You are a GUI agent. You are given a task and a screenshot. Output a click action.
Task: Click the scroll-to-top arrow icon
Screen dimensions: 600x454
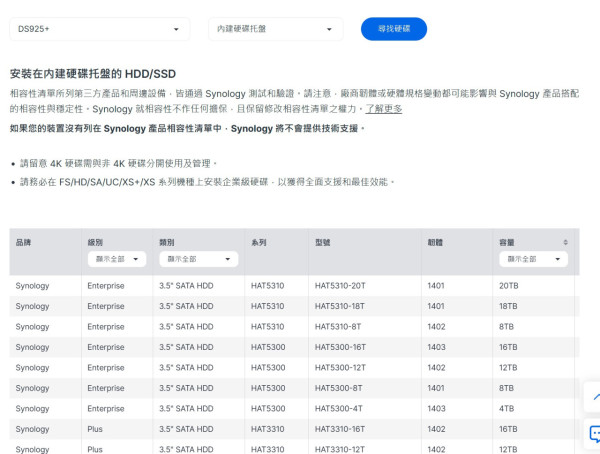pos(595,397)
